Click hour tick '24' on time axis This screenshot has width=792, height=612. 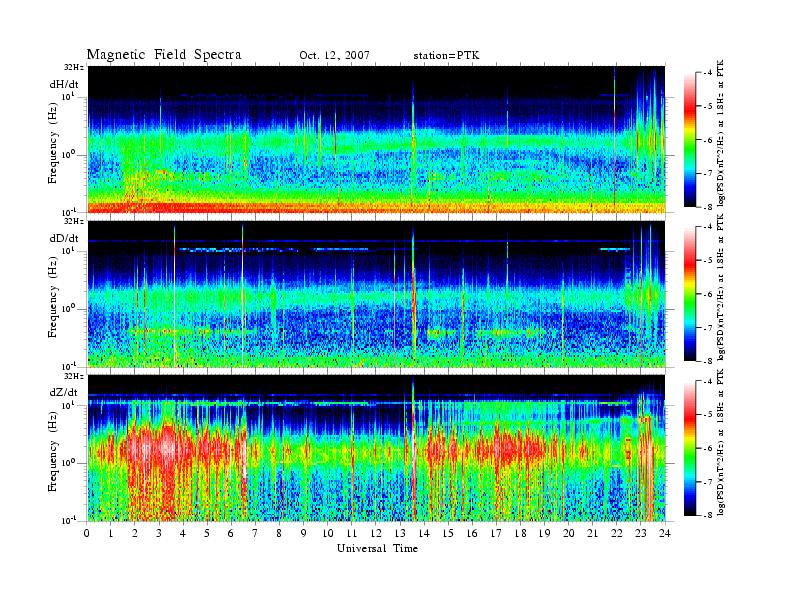(x=665, y=534)
